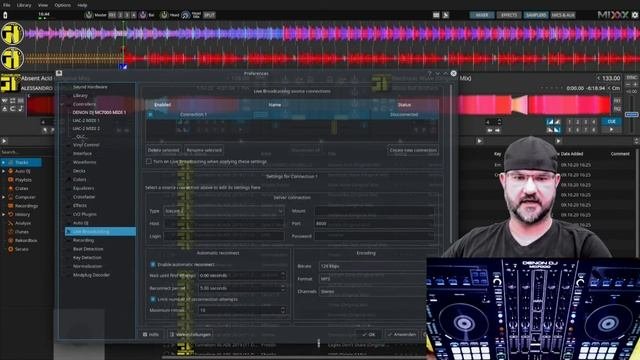
Task: Open the File menu
Action: [7, 5]
